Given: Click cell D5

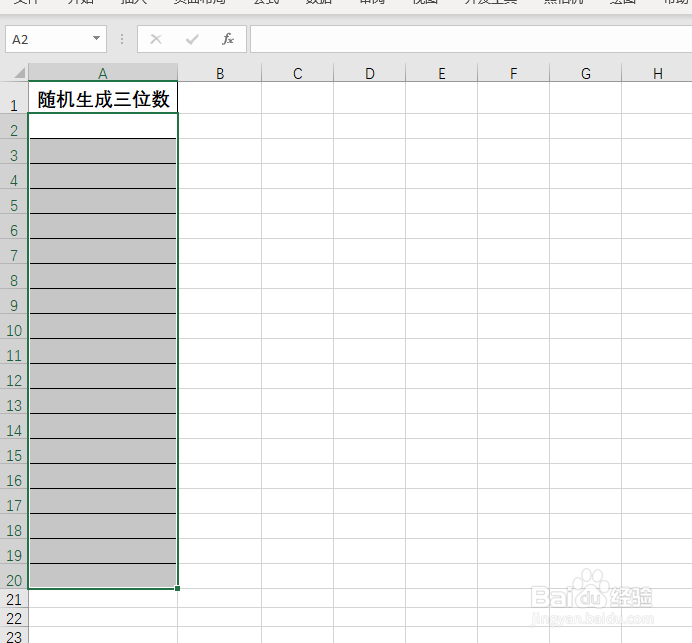Looking at the screenshot, I should point(369,201).
